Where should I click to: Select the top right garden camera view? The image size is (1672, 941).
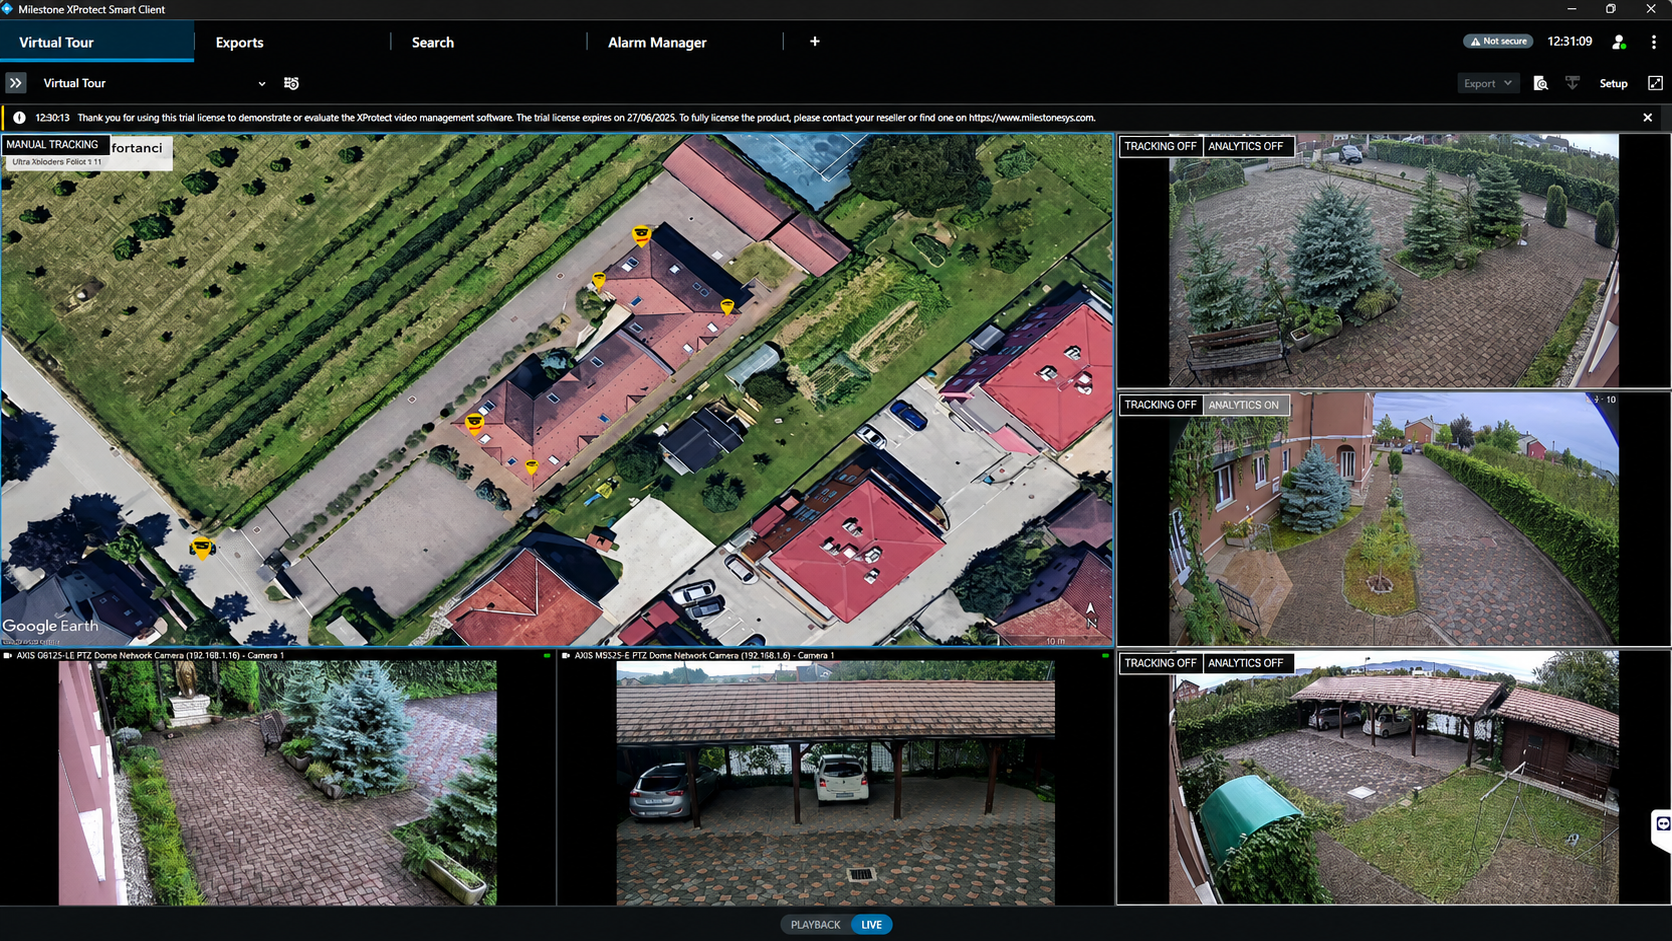point(1393,260)
